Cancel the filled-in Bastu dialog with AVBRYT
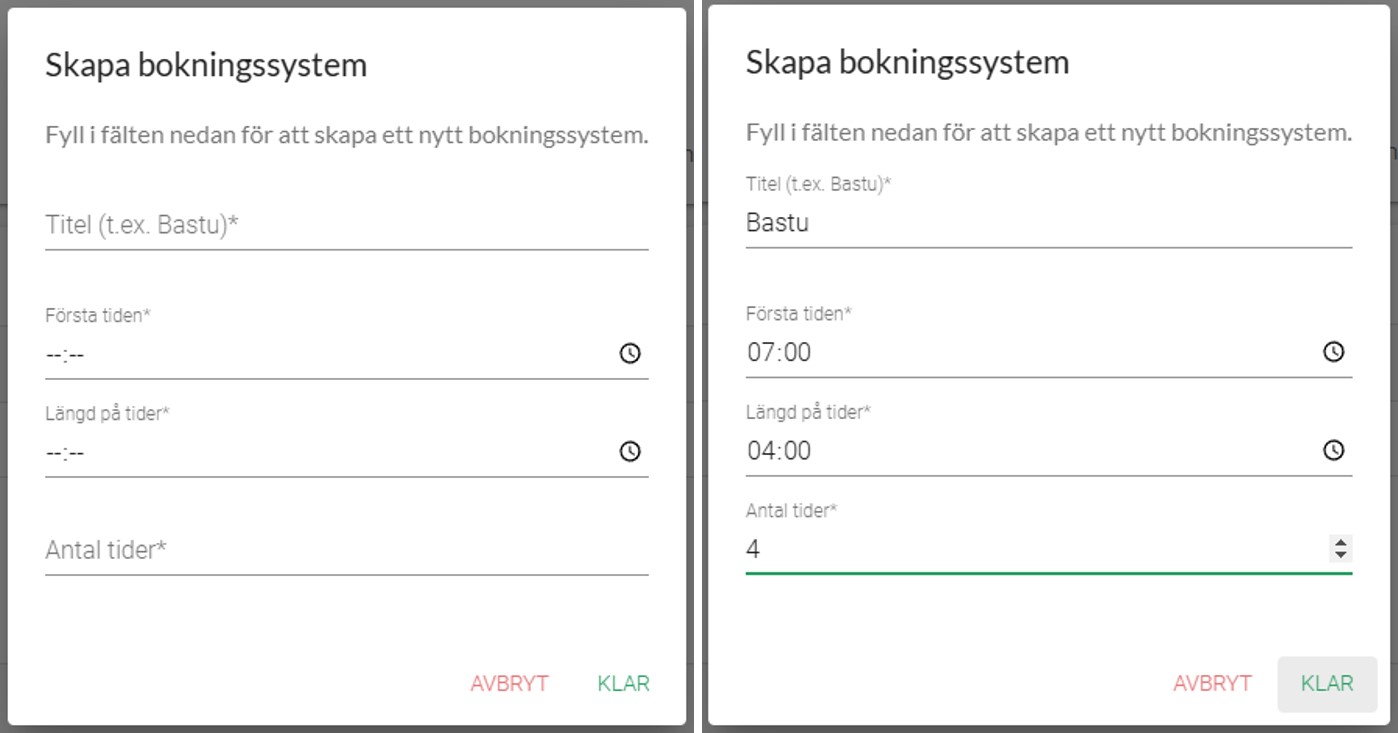The image size is (1398, 733). [x=1212, y=684]
